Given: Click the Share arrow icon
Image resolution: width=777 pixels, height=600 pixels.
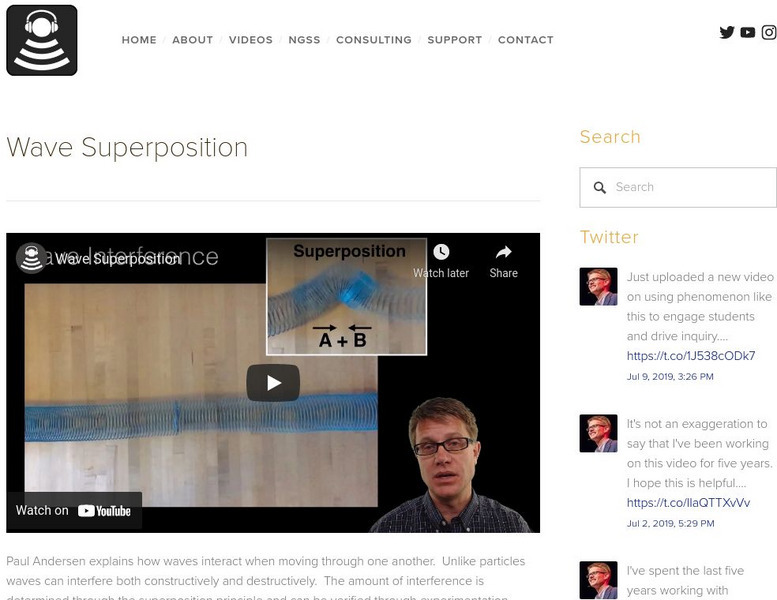Looking at the screenshot, I should (503, 252).
